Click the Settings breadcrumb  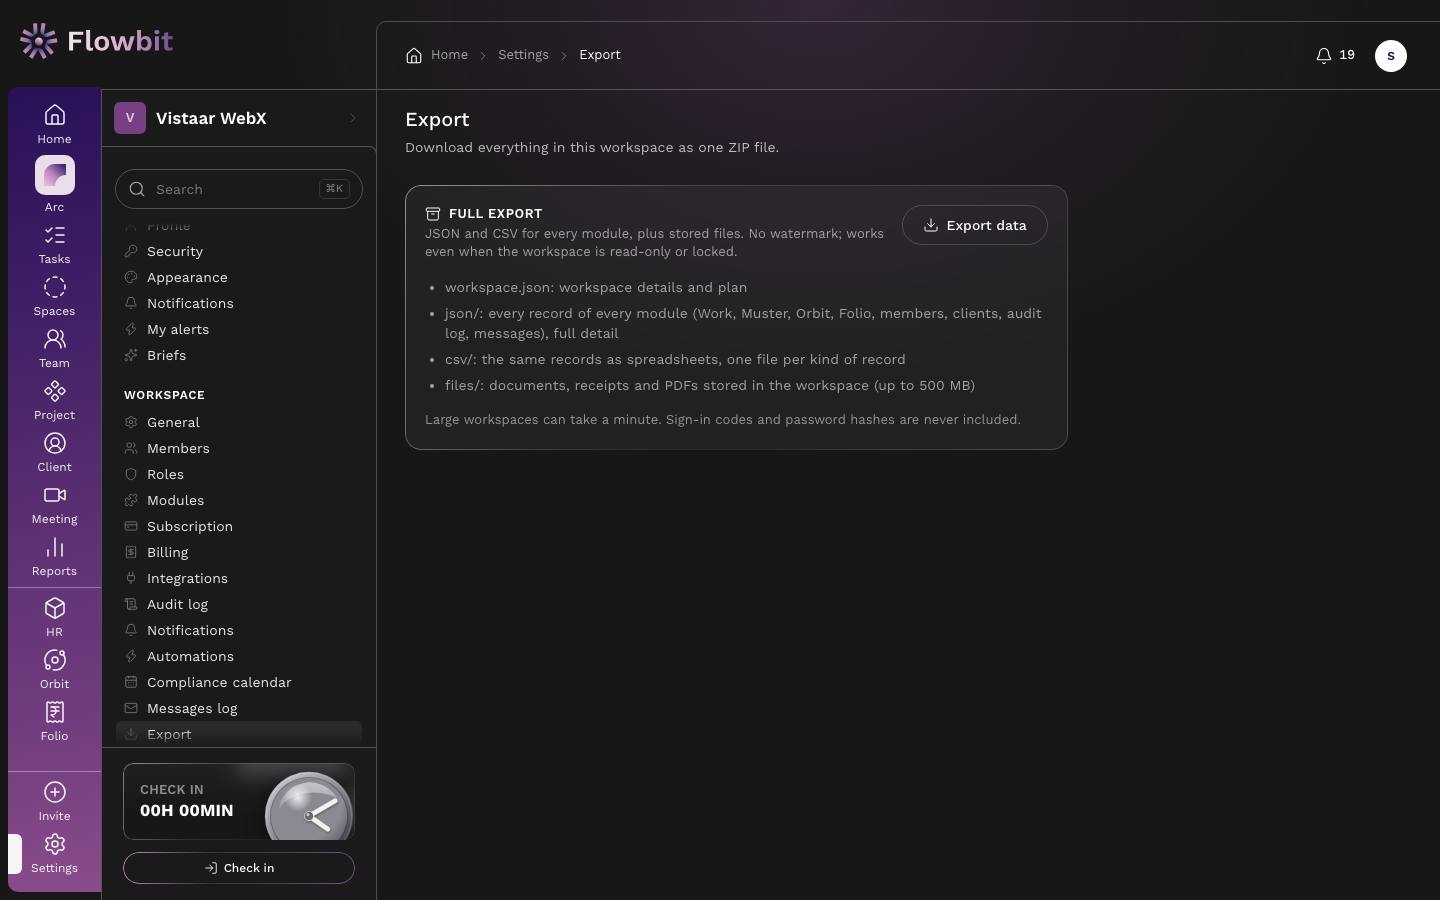pyautogui.click(x=523, y=55)
